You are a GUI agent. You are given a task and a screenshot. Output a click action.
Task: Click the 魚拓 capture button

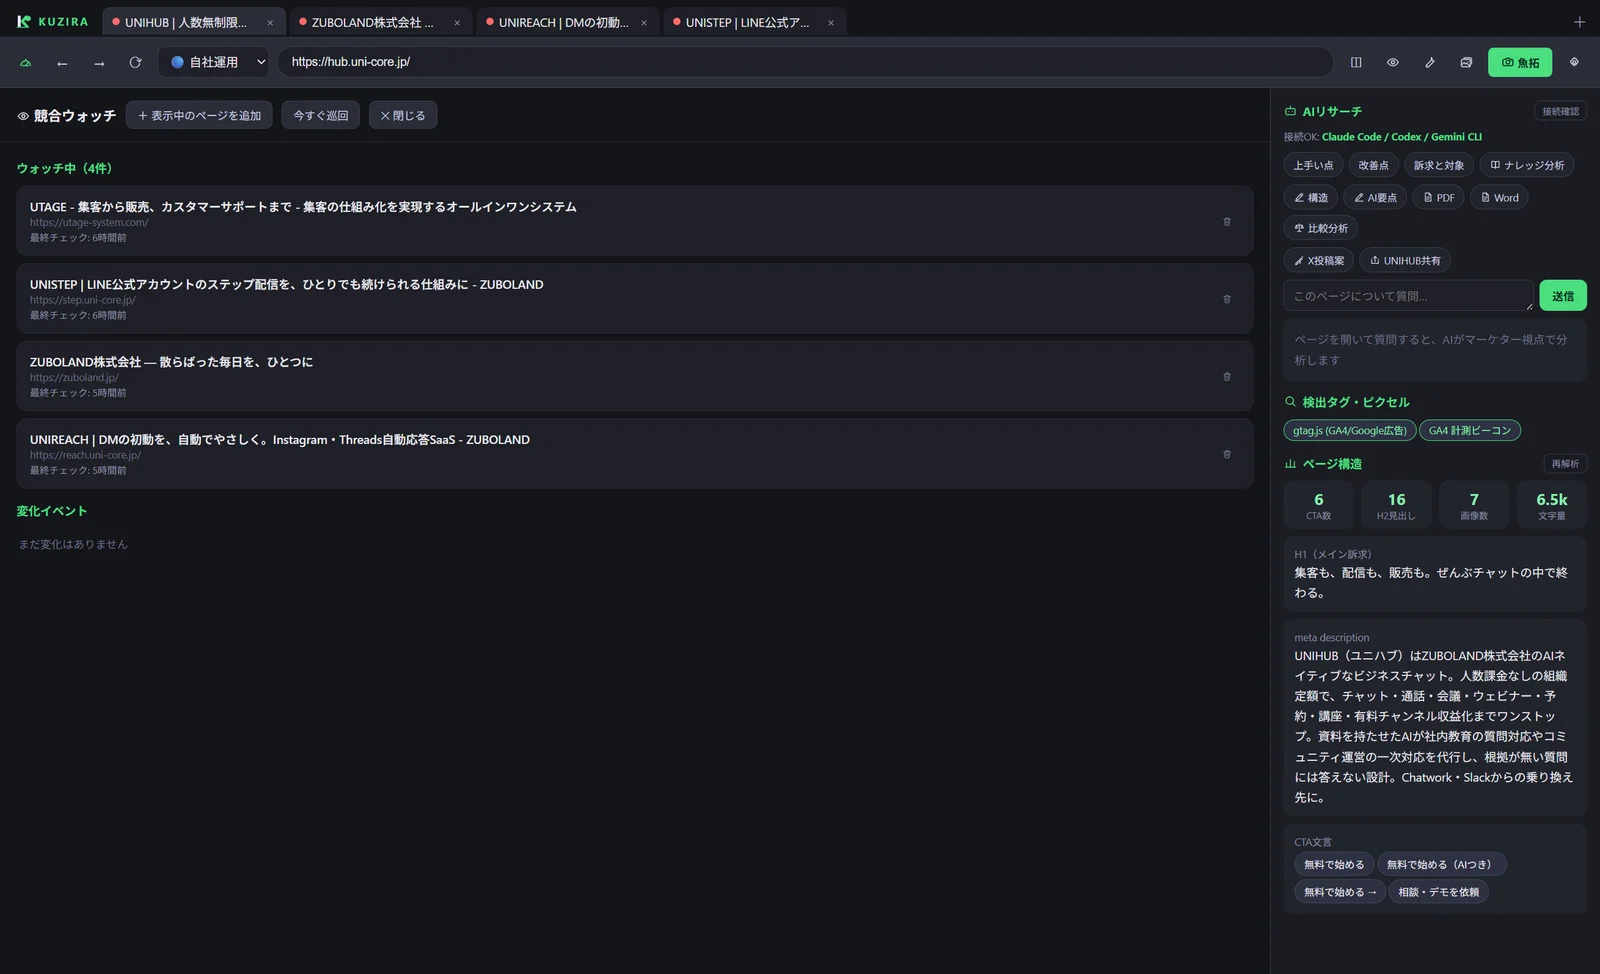(1520, 62)
